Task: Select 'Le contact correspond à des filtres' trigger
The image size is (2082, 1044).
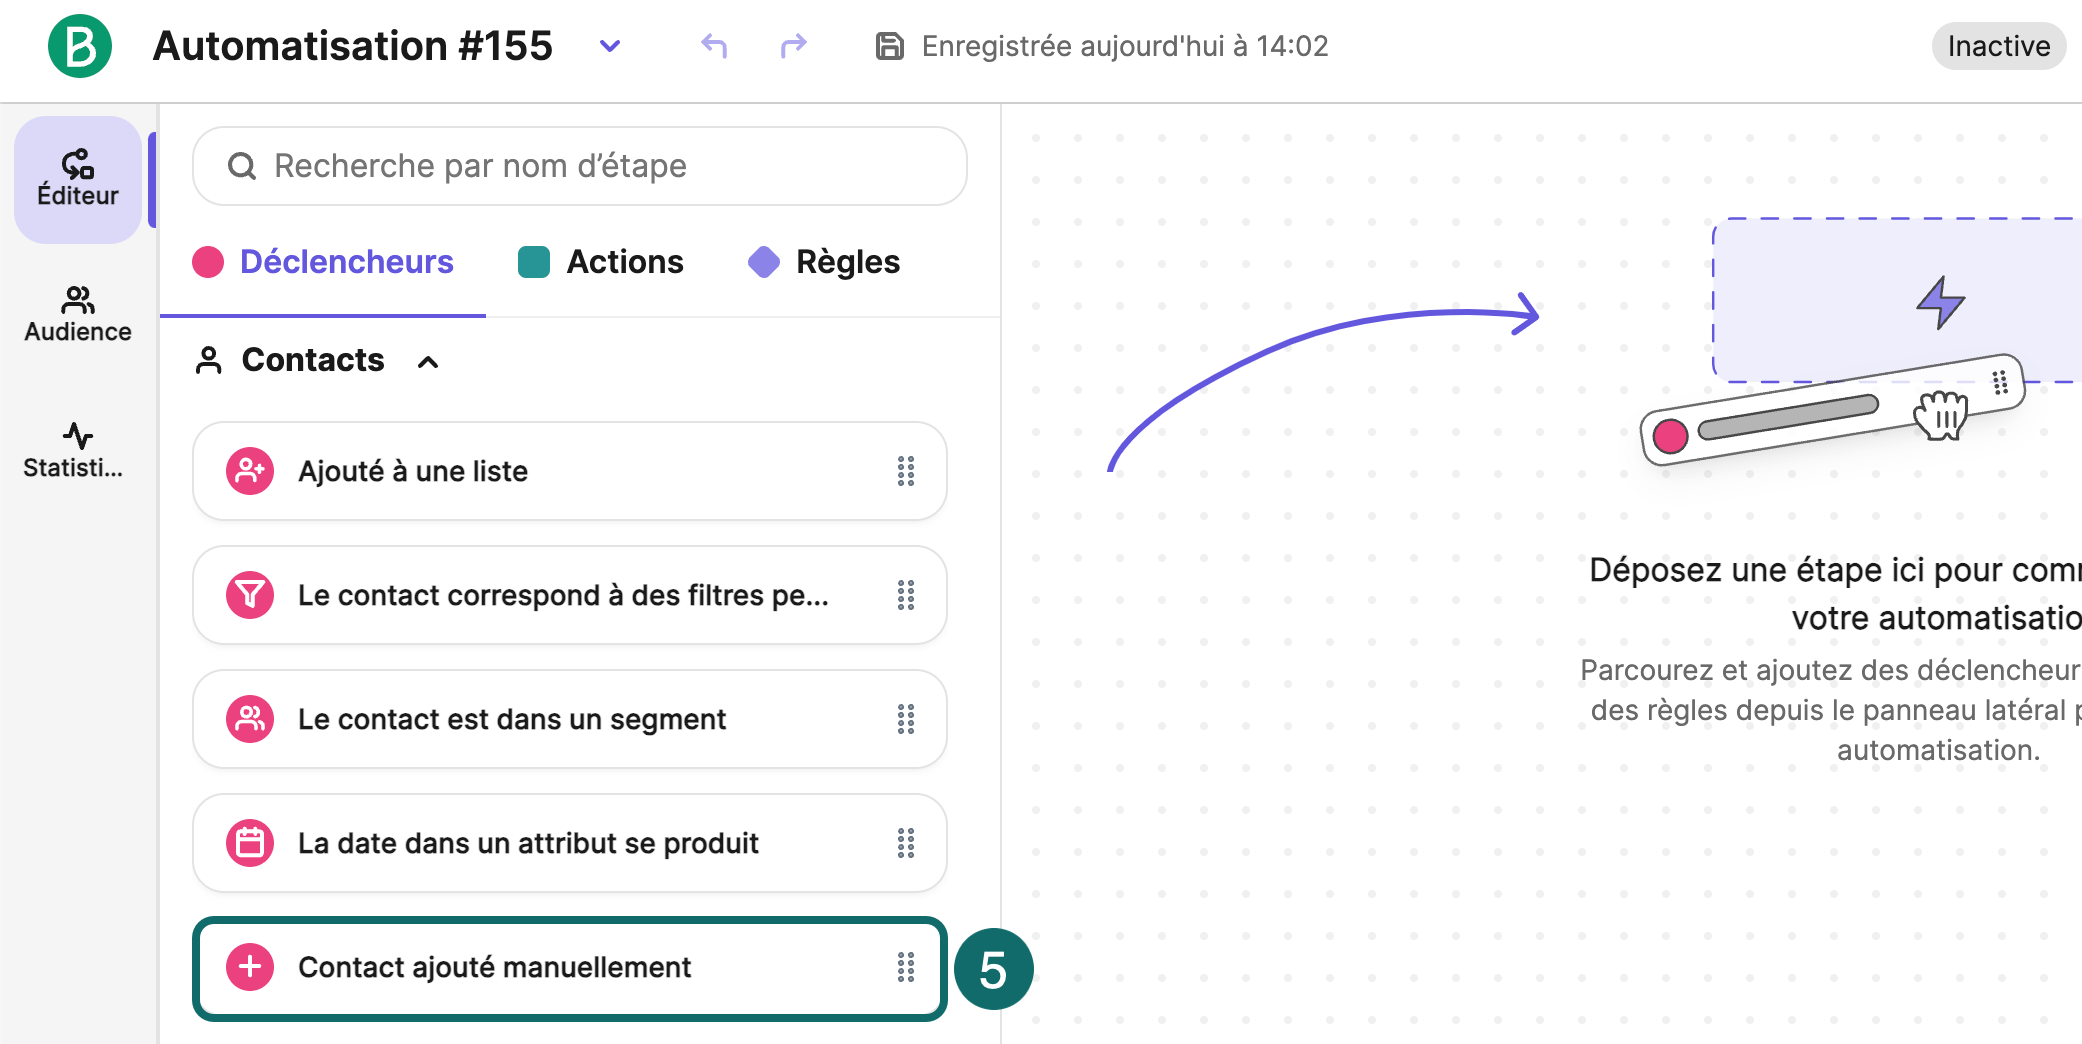Action: 563,595
